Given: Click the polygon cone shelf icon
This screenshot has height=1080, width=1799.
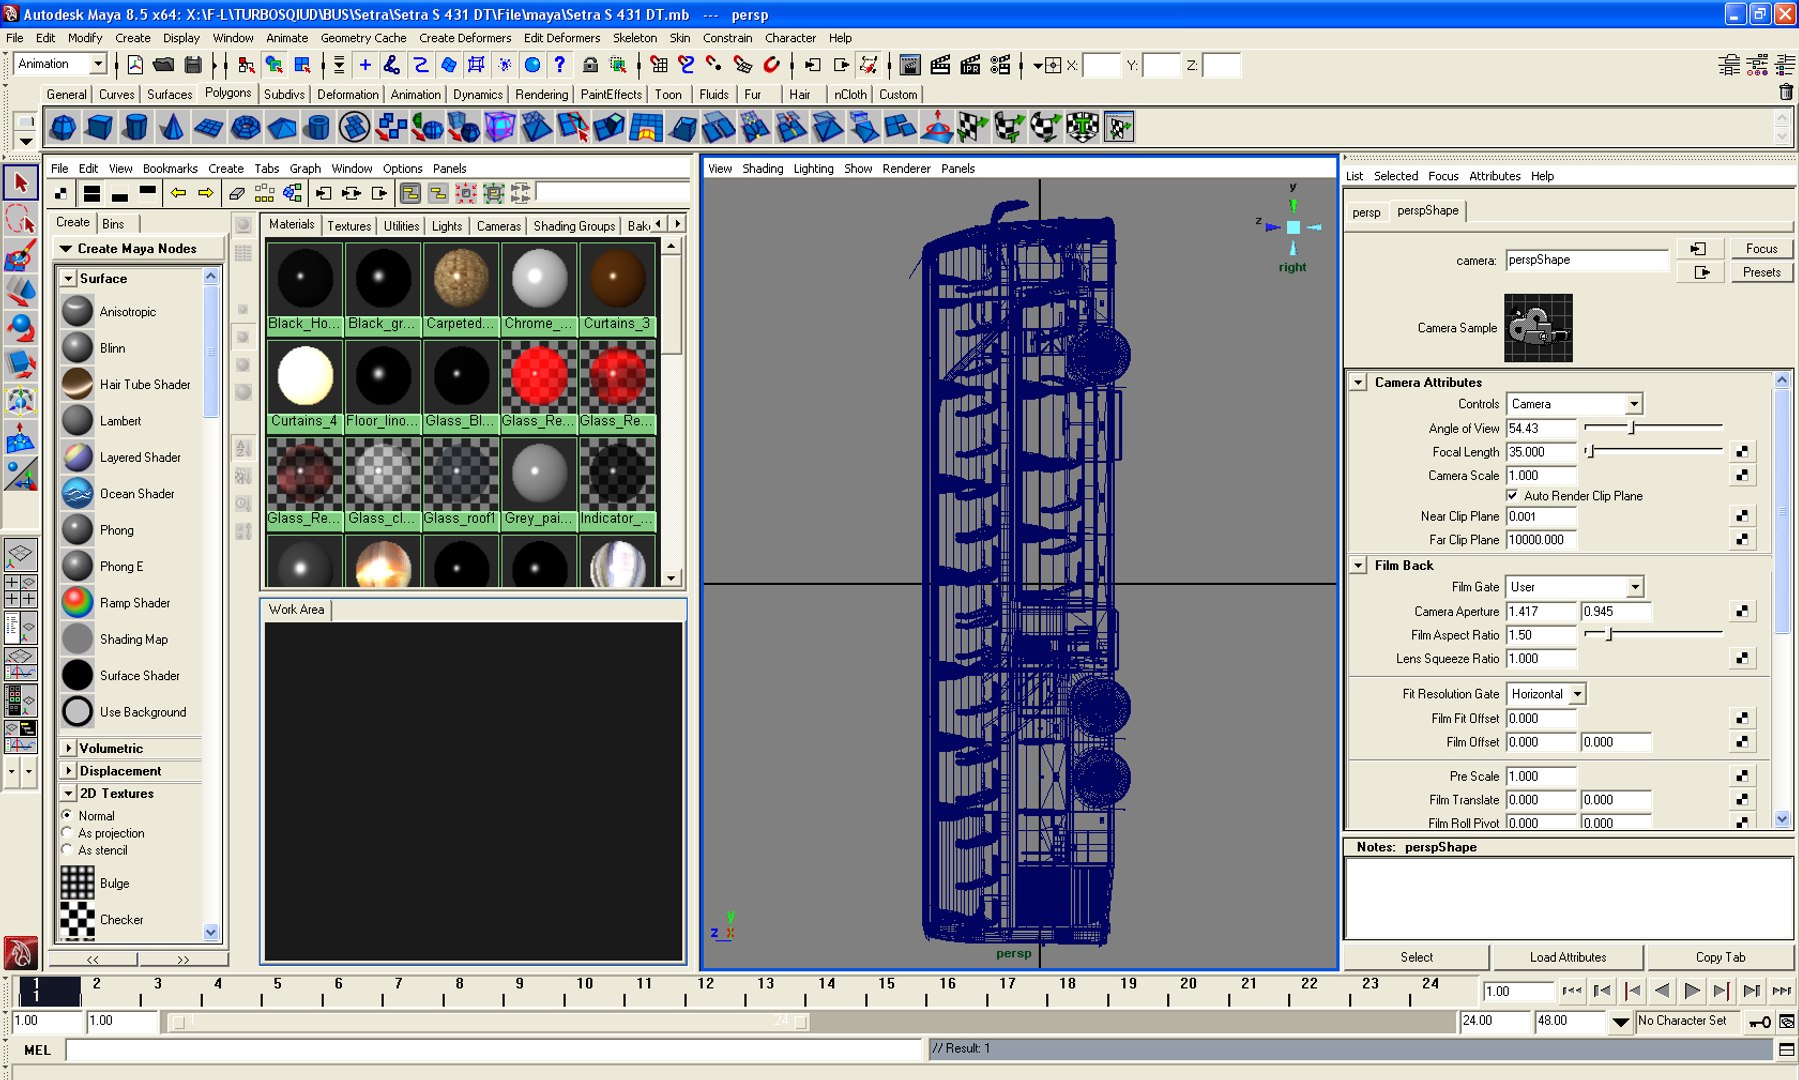Looking at the screenshot, I should (x=172, y=127).
